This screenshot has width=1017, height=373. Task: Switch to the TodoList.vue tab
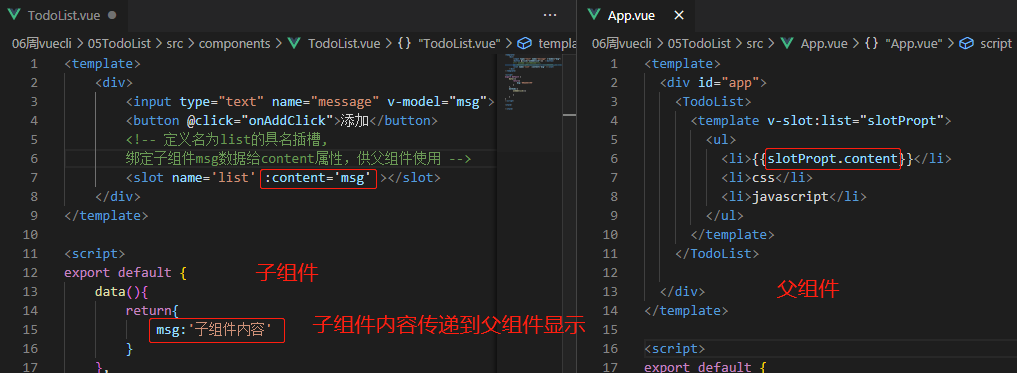coord(64,15)
